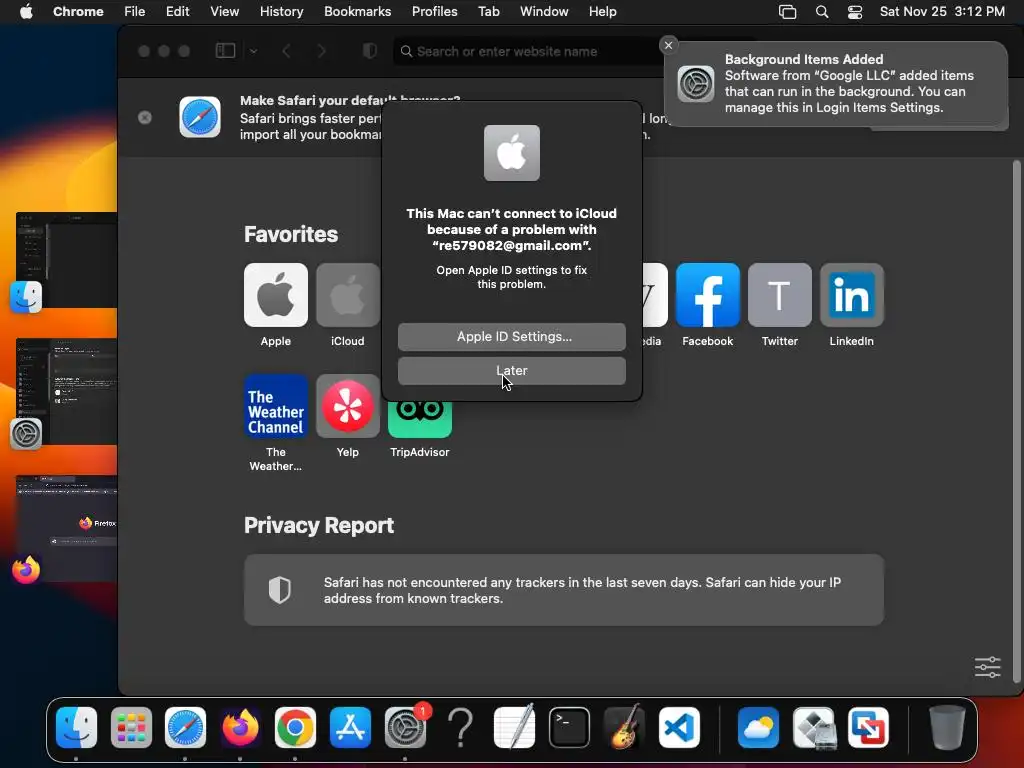Image resolution: width=1024 pixels, height=768 pixels.
Task: Select the Finder window thumbnail in Stage Manager
Action: (67, 259)
